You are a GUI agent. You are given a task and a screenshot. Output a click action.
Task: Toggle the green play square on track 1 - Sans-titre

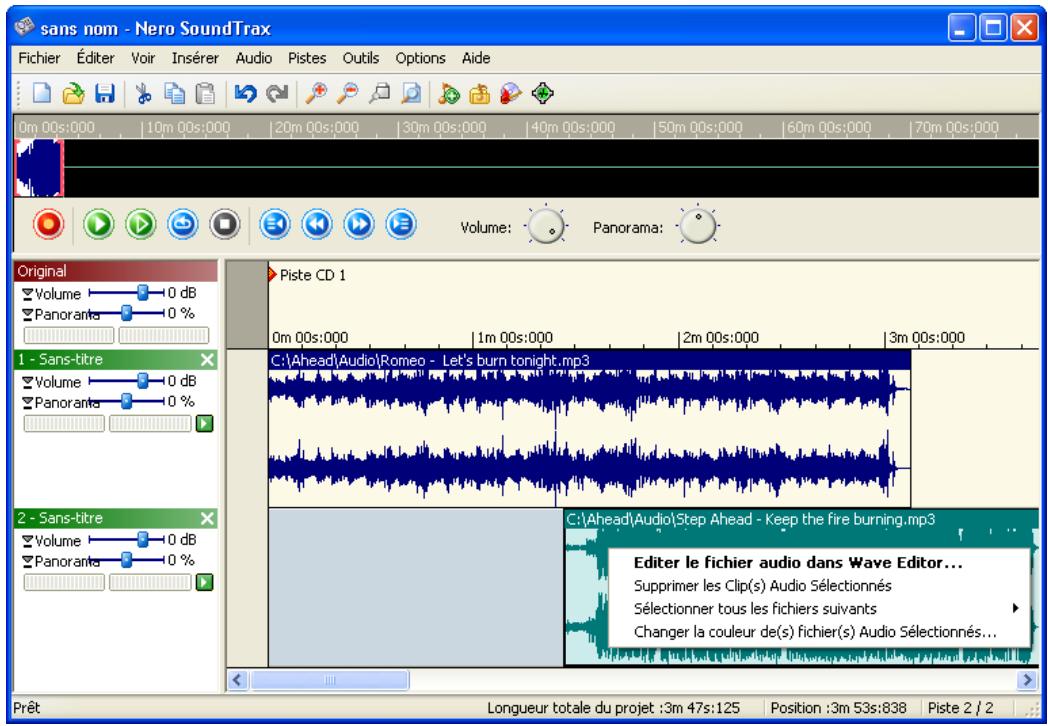205,423
